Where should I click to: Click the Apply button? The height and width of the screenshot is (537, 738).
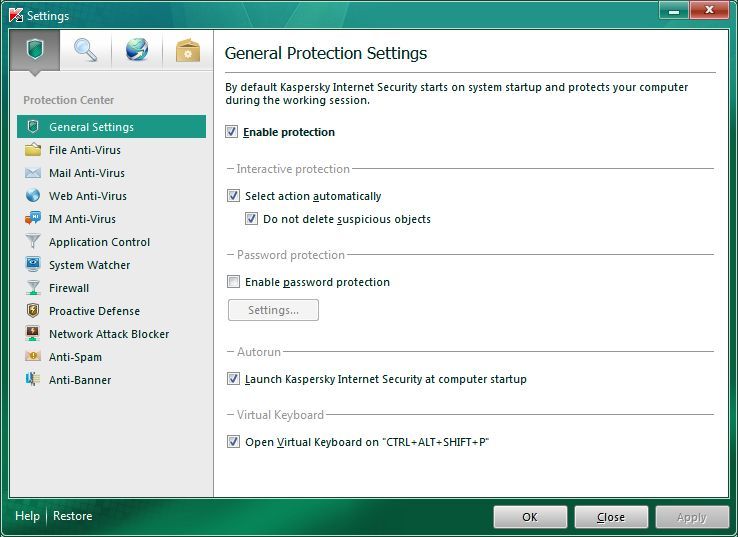(692, 517)
